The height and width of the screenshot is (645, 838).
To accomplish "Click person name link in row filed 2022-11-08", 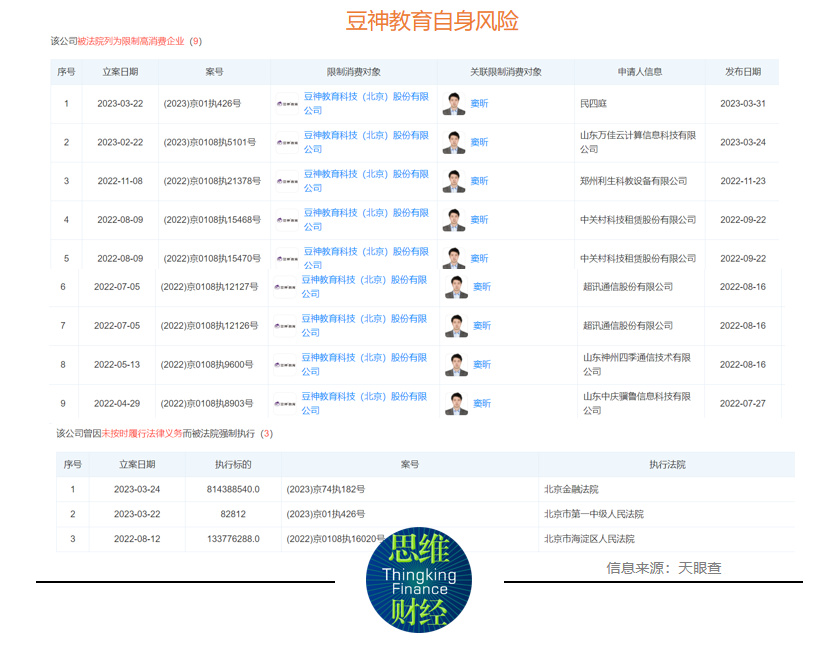I will (479, 181).
